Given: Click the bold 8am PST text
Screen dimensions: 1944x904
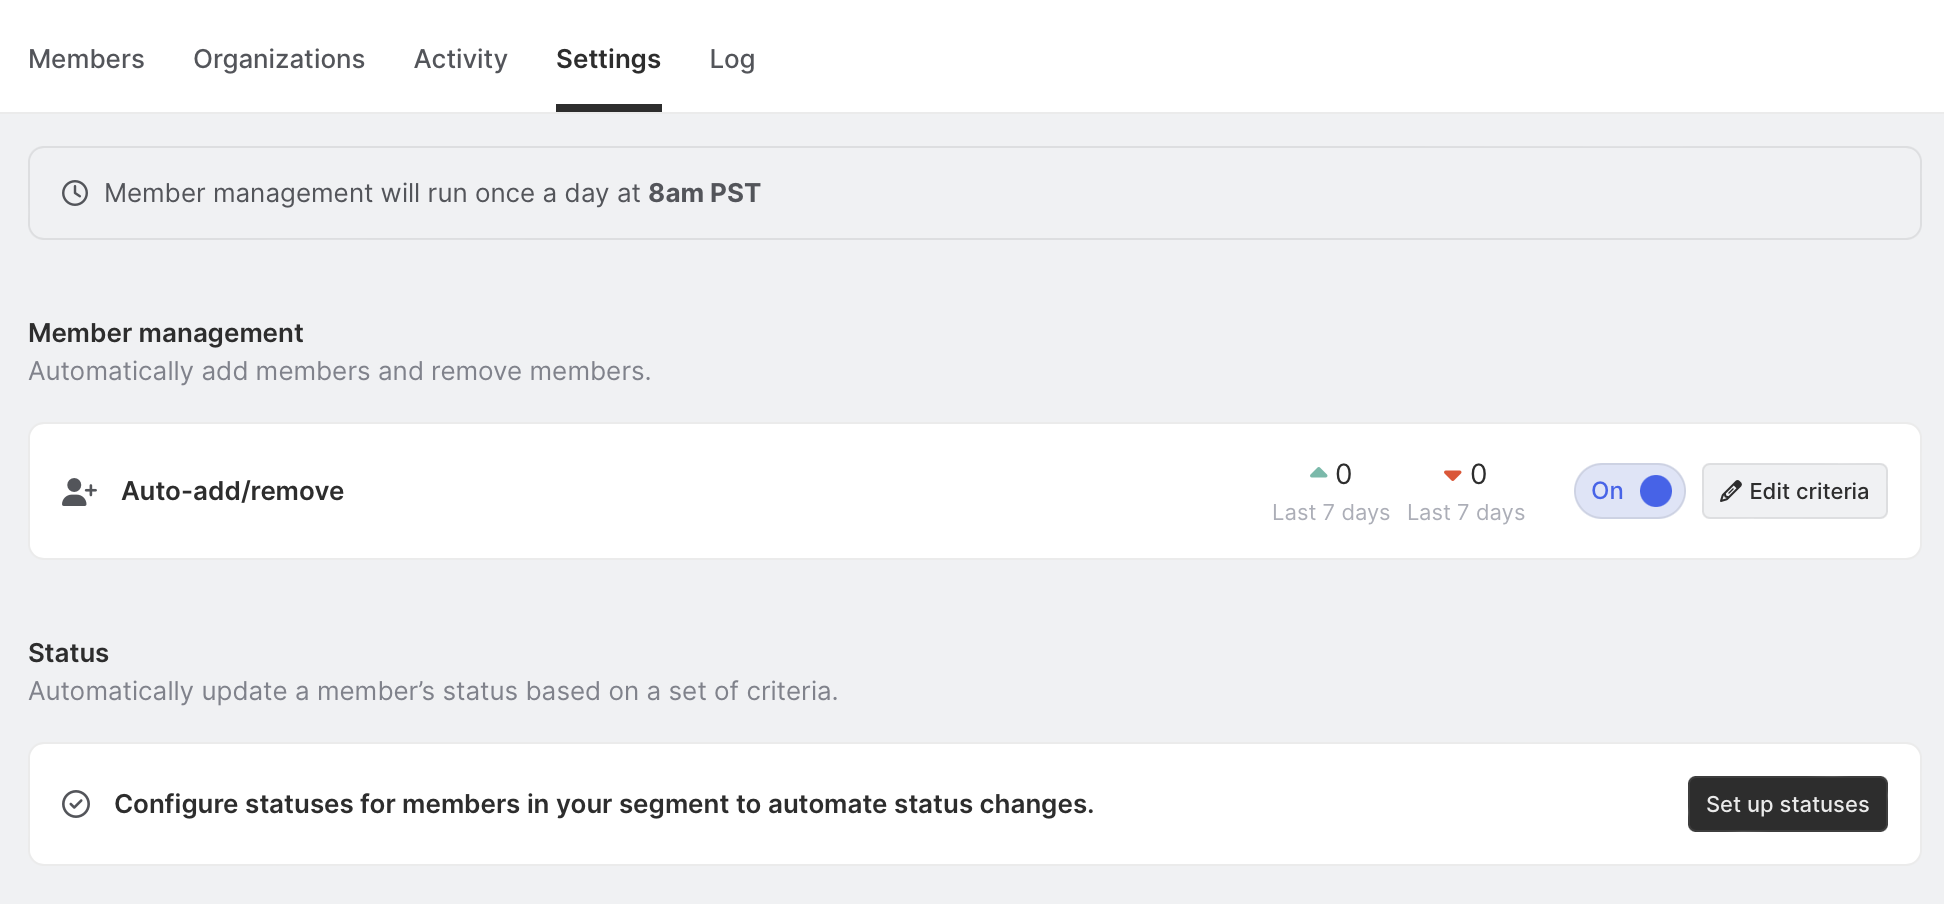Looking at the screenshot, I should coord(704,193).
